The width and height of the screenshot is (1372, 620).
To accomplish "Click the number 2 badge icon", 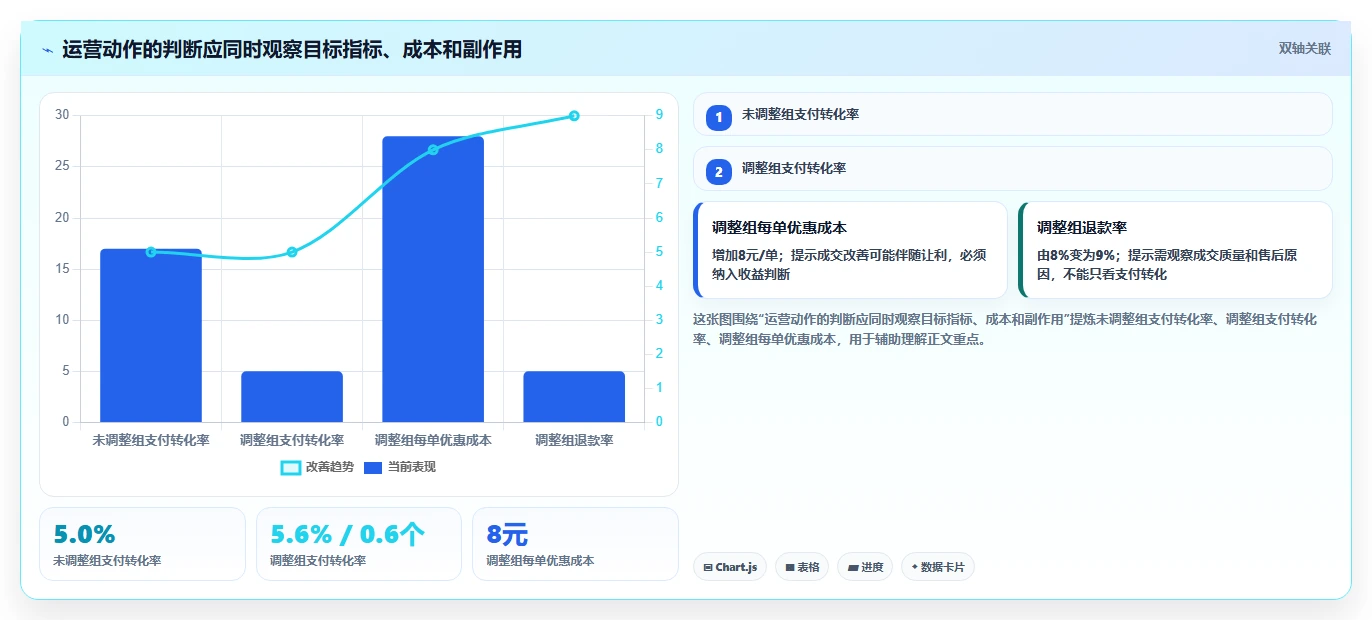I will [x=718, y=172].
